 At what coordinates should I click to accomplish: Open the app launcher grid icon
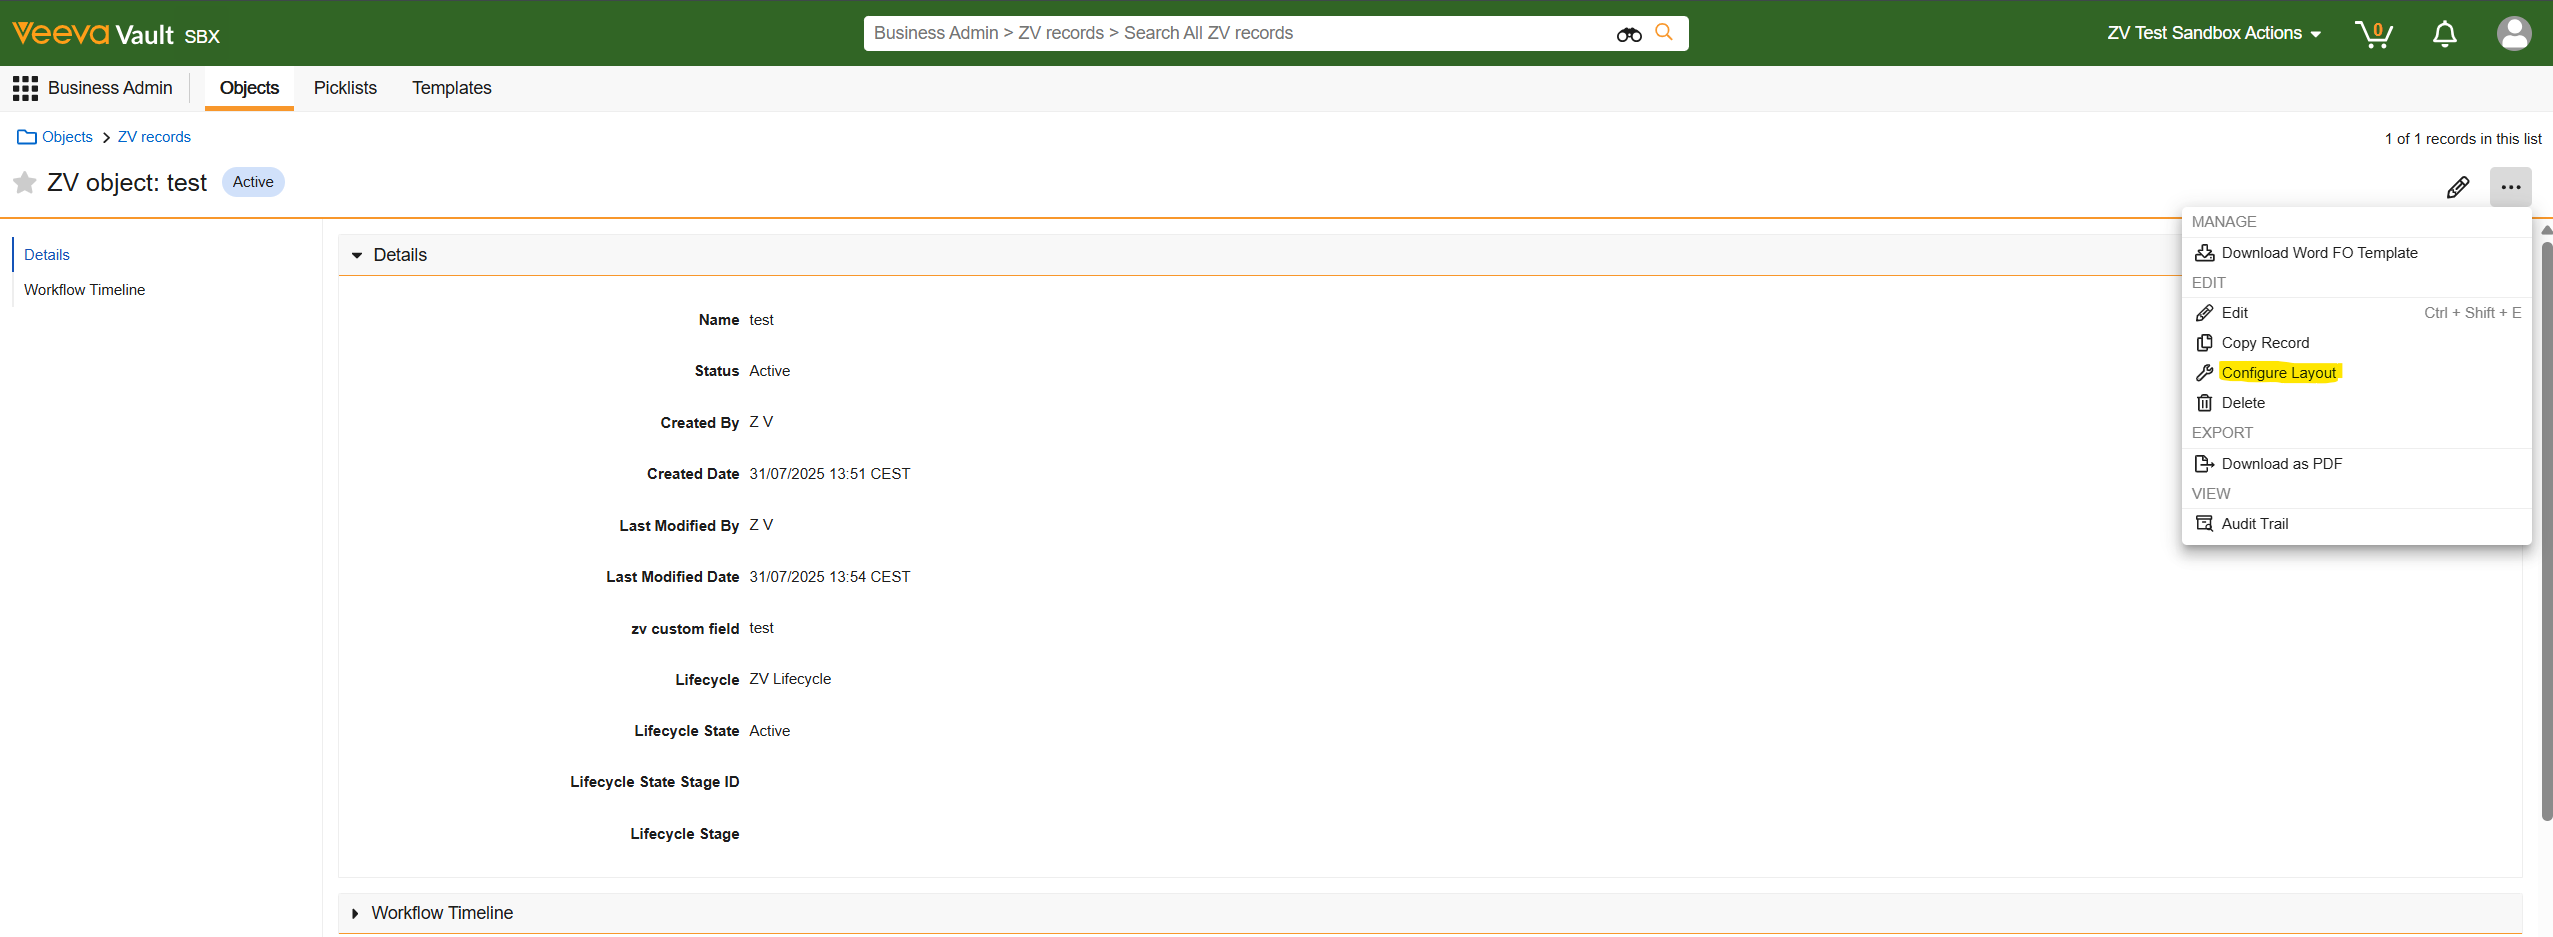coord(25,87)
